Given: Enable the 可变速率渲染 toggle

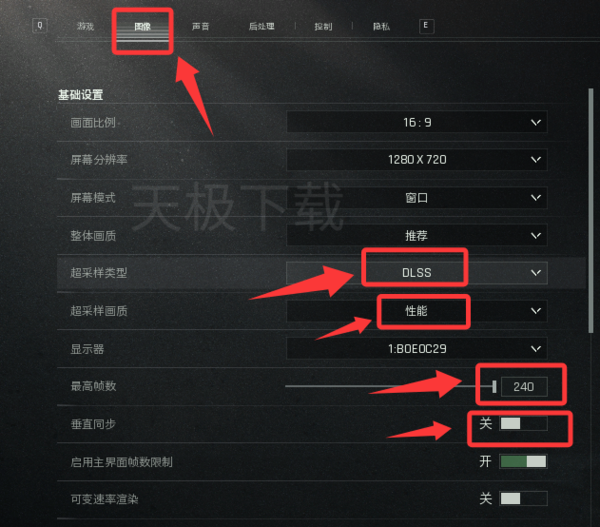Looking at the screenshot, I should [x=523, y=499].
